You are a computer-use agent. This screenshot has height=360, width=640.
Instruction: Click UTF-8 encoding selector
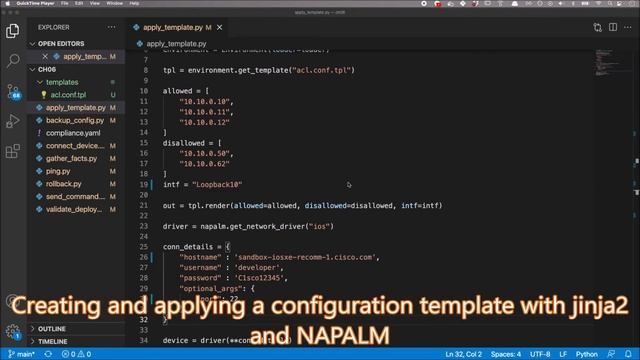pyautogui.click(x=540, y=354)
